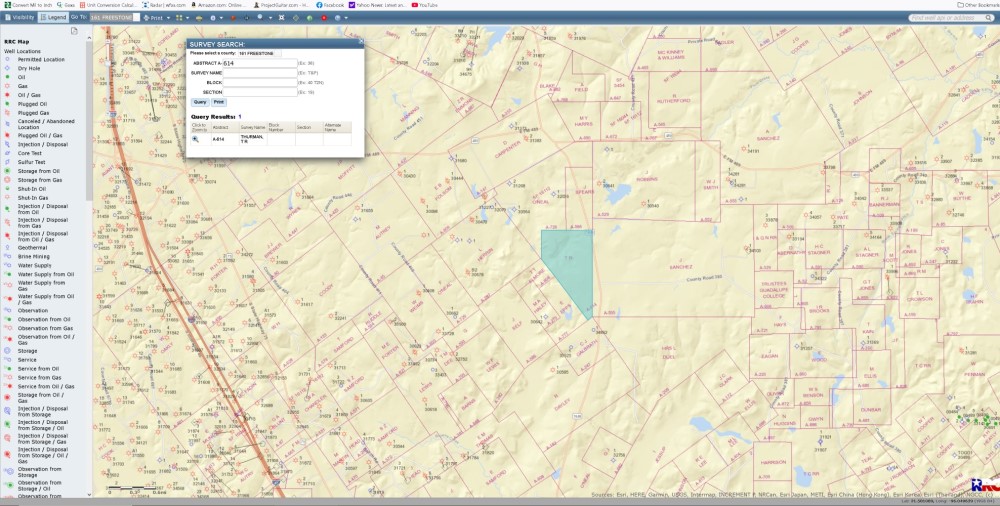Screen dimensions: 1000x506
Task: Click the Storage from Gas legend entry
Action: (x=33, y=180)
